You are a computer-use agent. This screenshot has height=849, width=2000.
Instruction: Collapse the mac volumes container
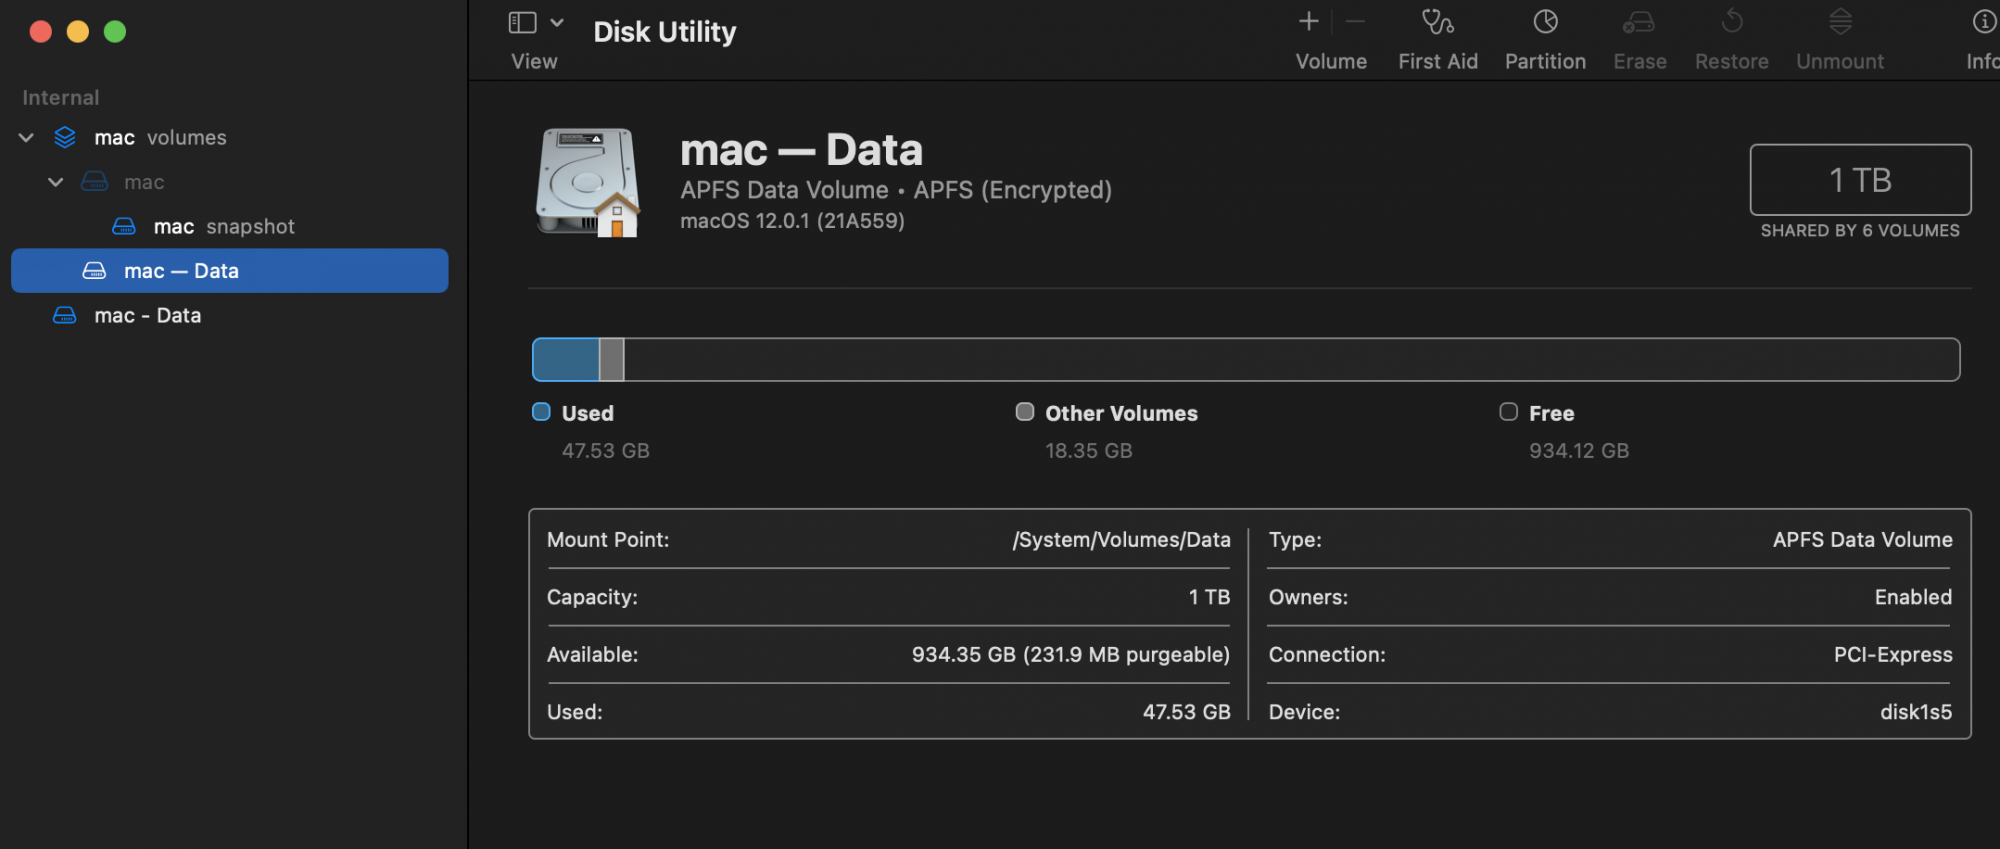tap(26, 138)
